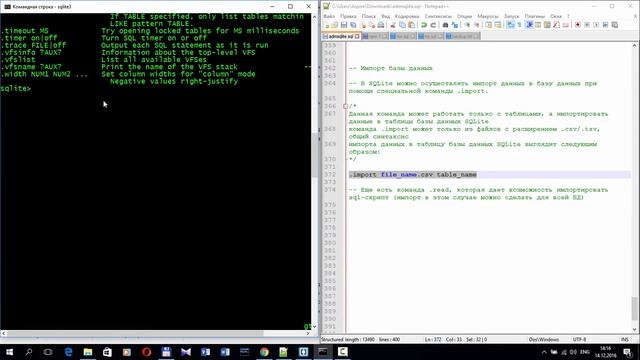Viewport: 640px width, 360px height.
Task: Open the Макросы menu
Action: [x=488, y=16]
